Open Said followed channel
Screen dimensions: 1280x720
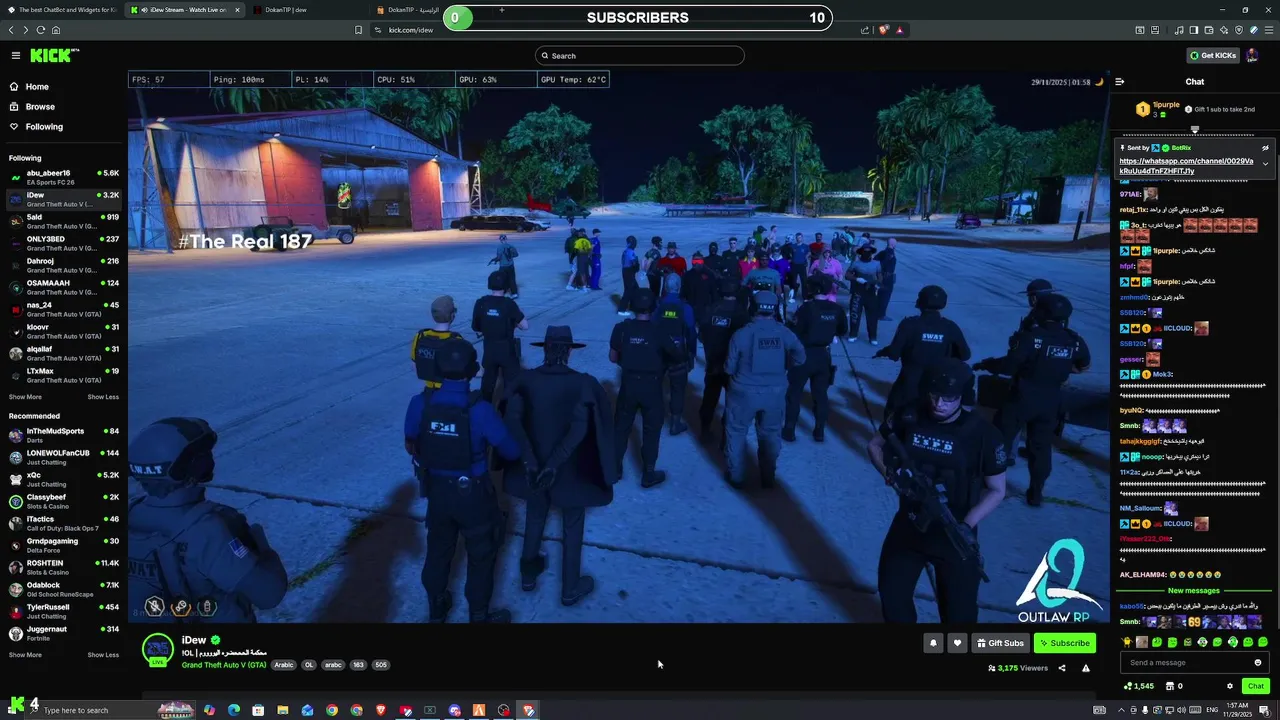tap(63, 221)
